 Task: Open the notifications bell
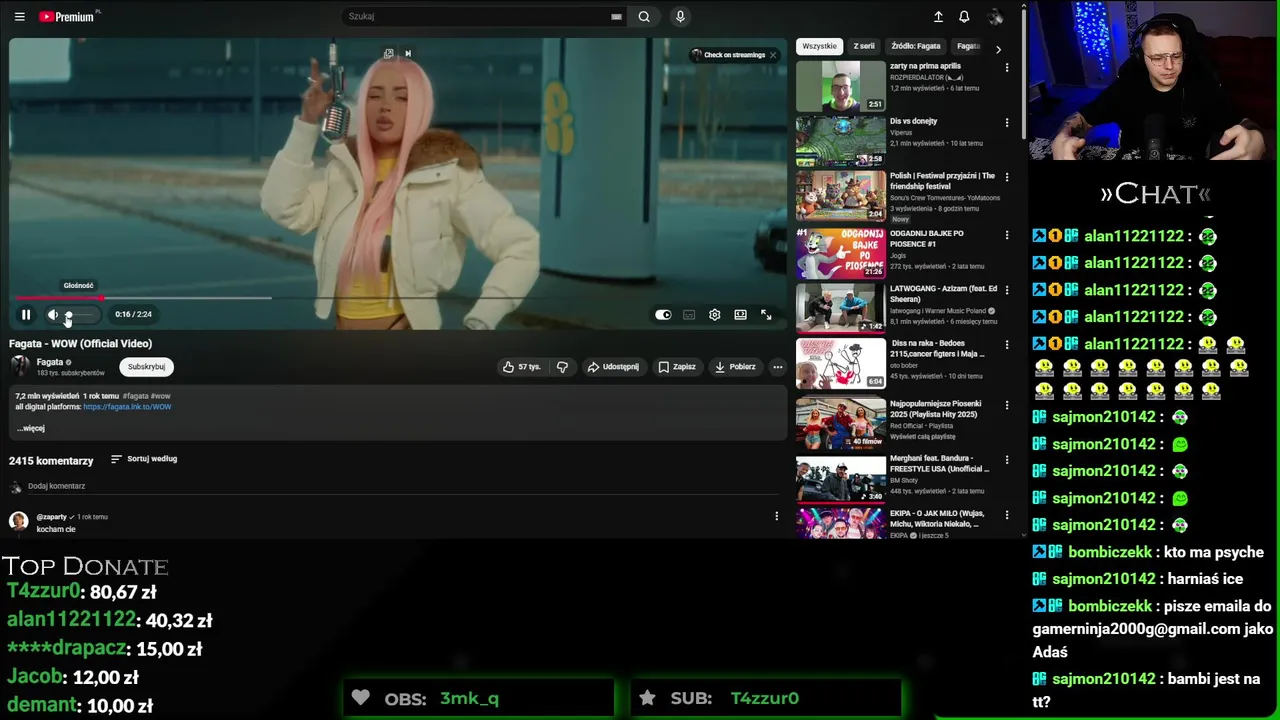tap(964, 16)
